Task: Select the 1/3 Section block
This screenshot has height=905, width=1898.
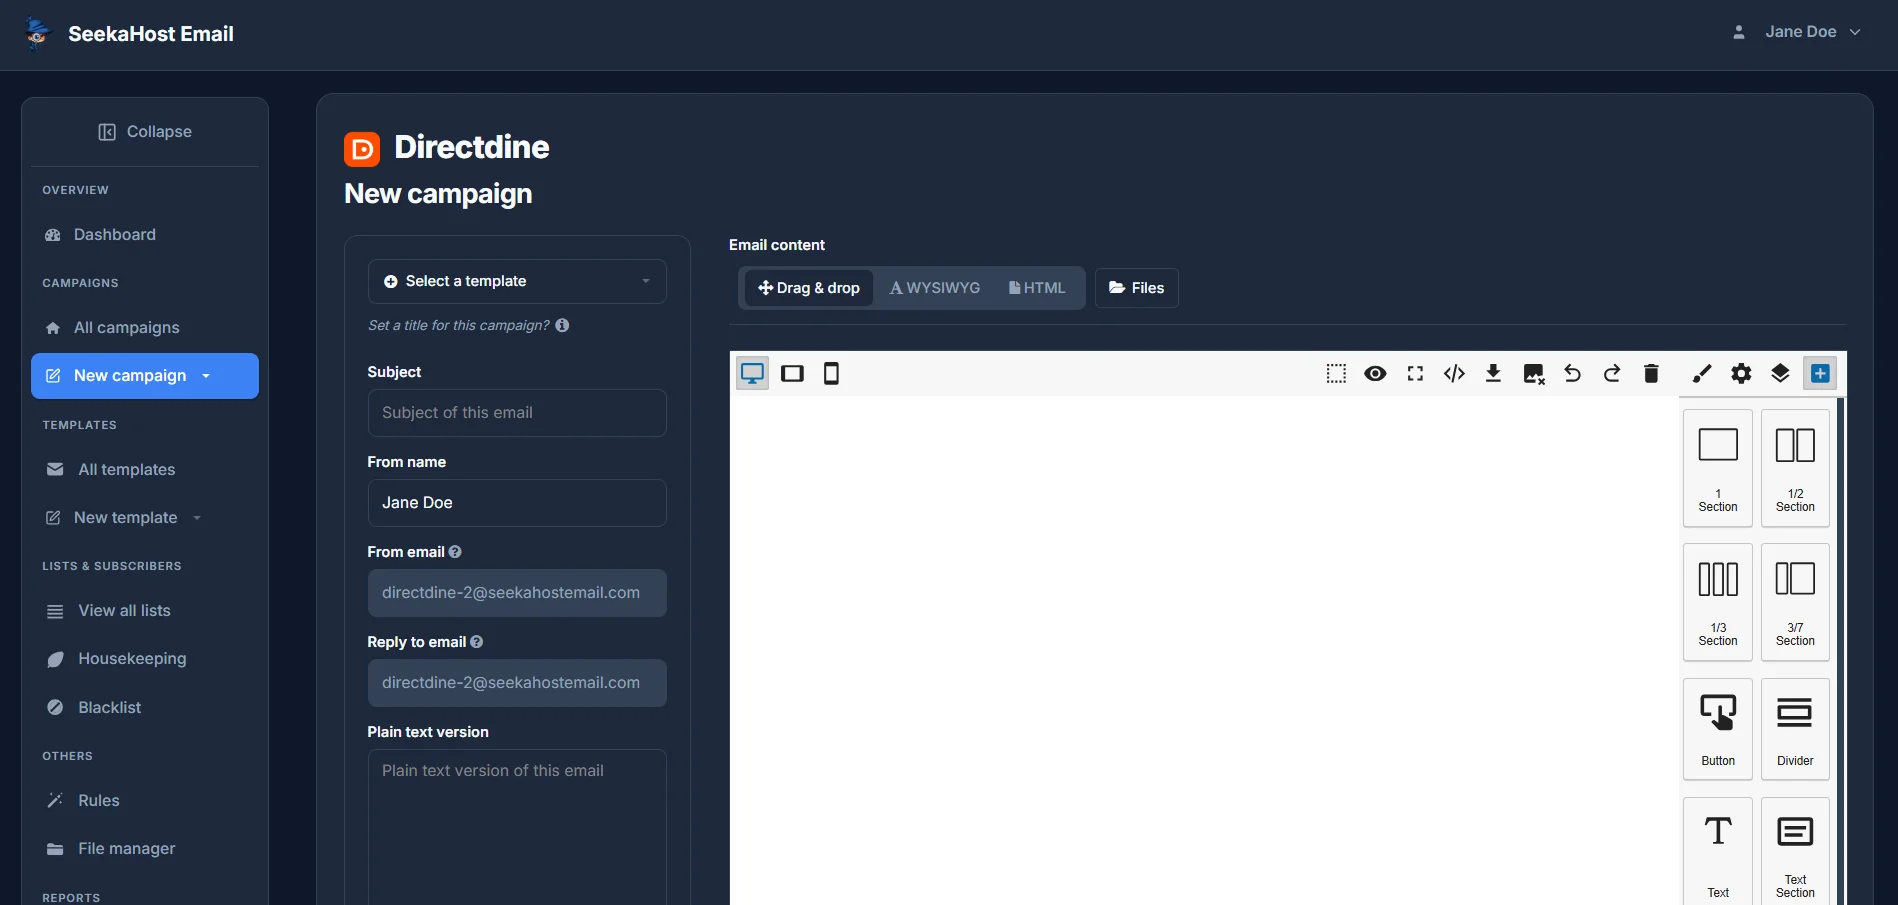Action: pyautogui.click(x=1718, y=602)
